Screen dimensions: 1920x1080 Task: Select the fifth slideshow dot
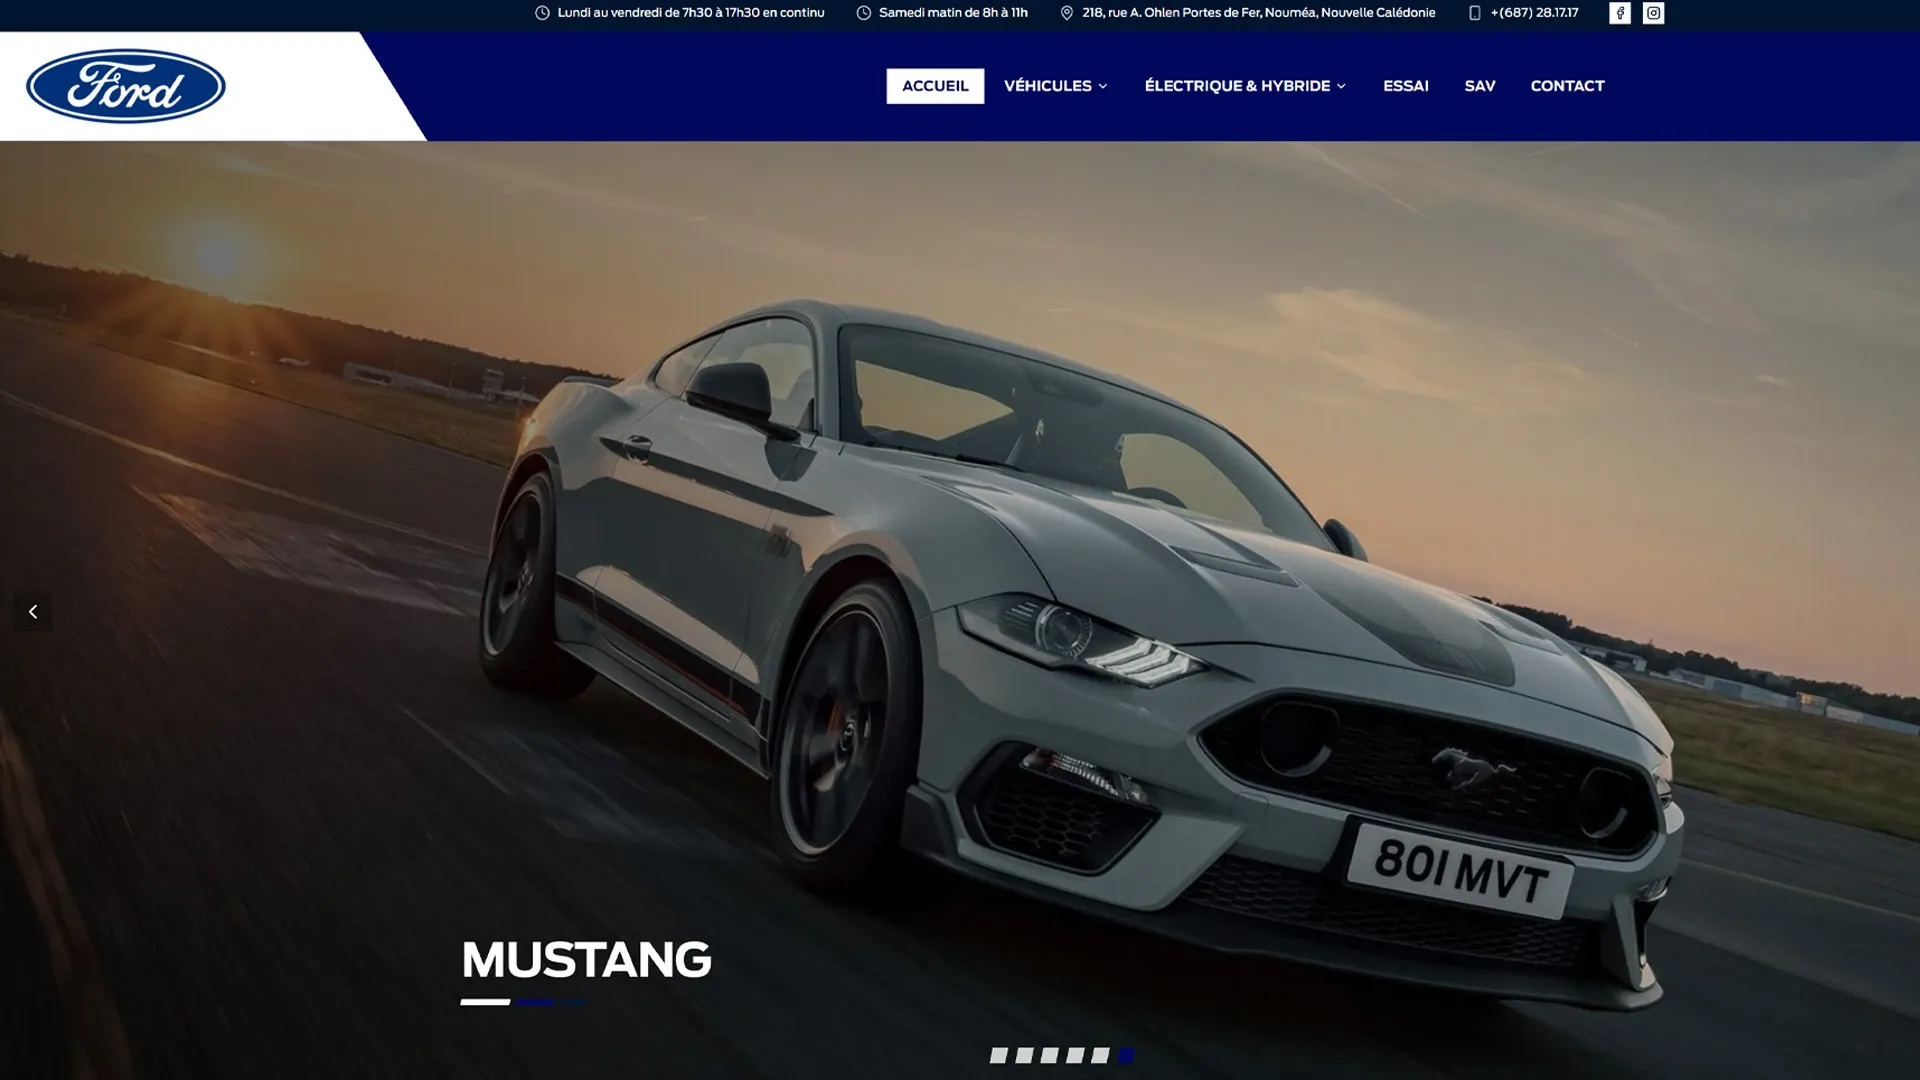coord(1100,1055)
